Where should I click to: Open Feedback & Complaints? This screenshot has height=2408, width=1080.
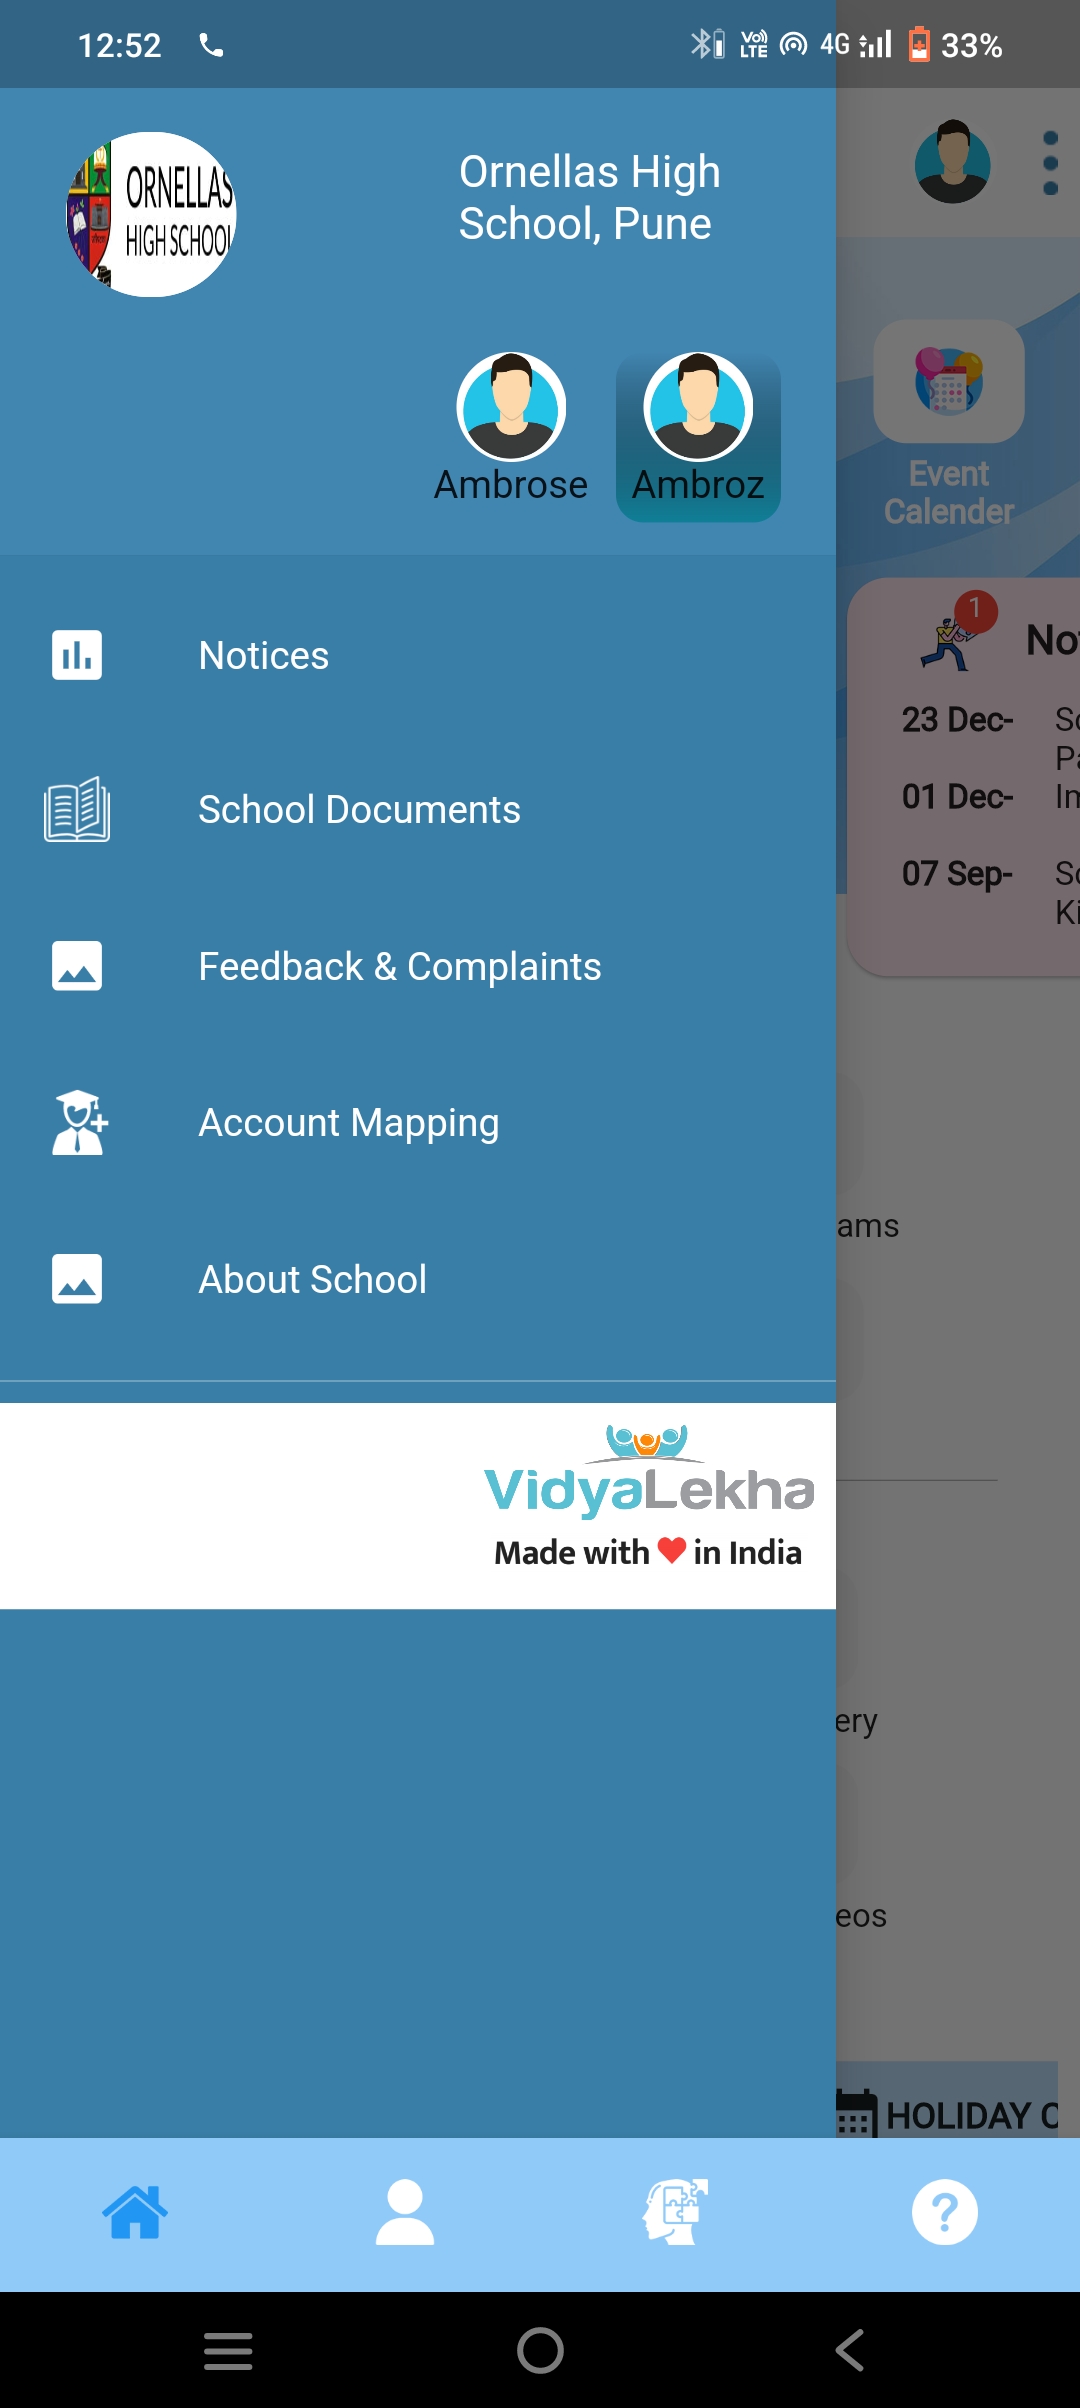418,967
